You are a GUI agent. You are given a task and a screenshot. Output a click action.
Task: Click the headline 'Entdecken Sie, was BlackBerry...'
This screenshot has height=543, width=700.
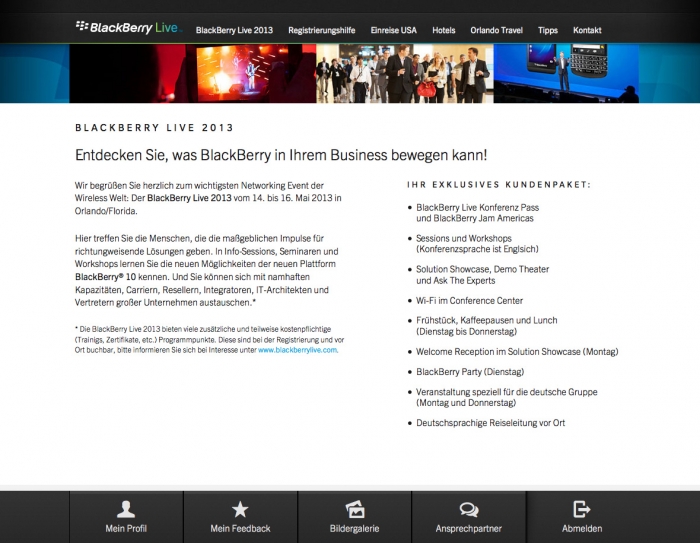point(281,155)
